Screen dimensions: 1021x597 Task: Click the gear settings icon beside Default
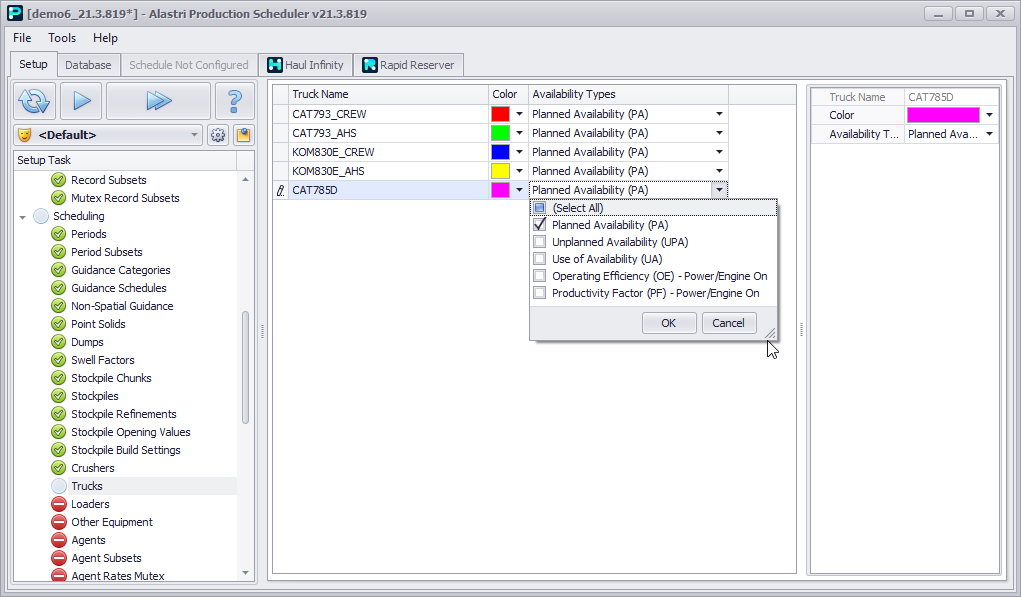[x=217, y=135]
